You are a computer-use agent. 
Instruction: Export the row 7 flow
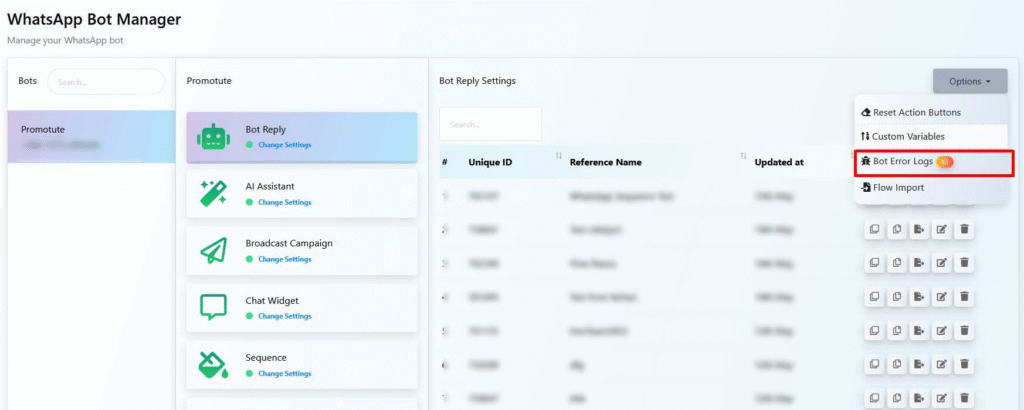[919, 398]
